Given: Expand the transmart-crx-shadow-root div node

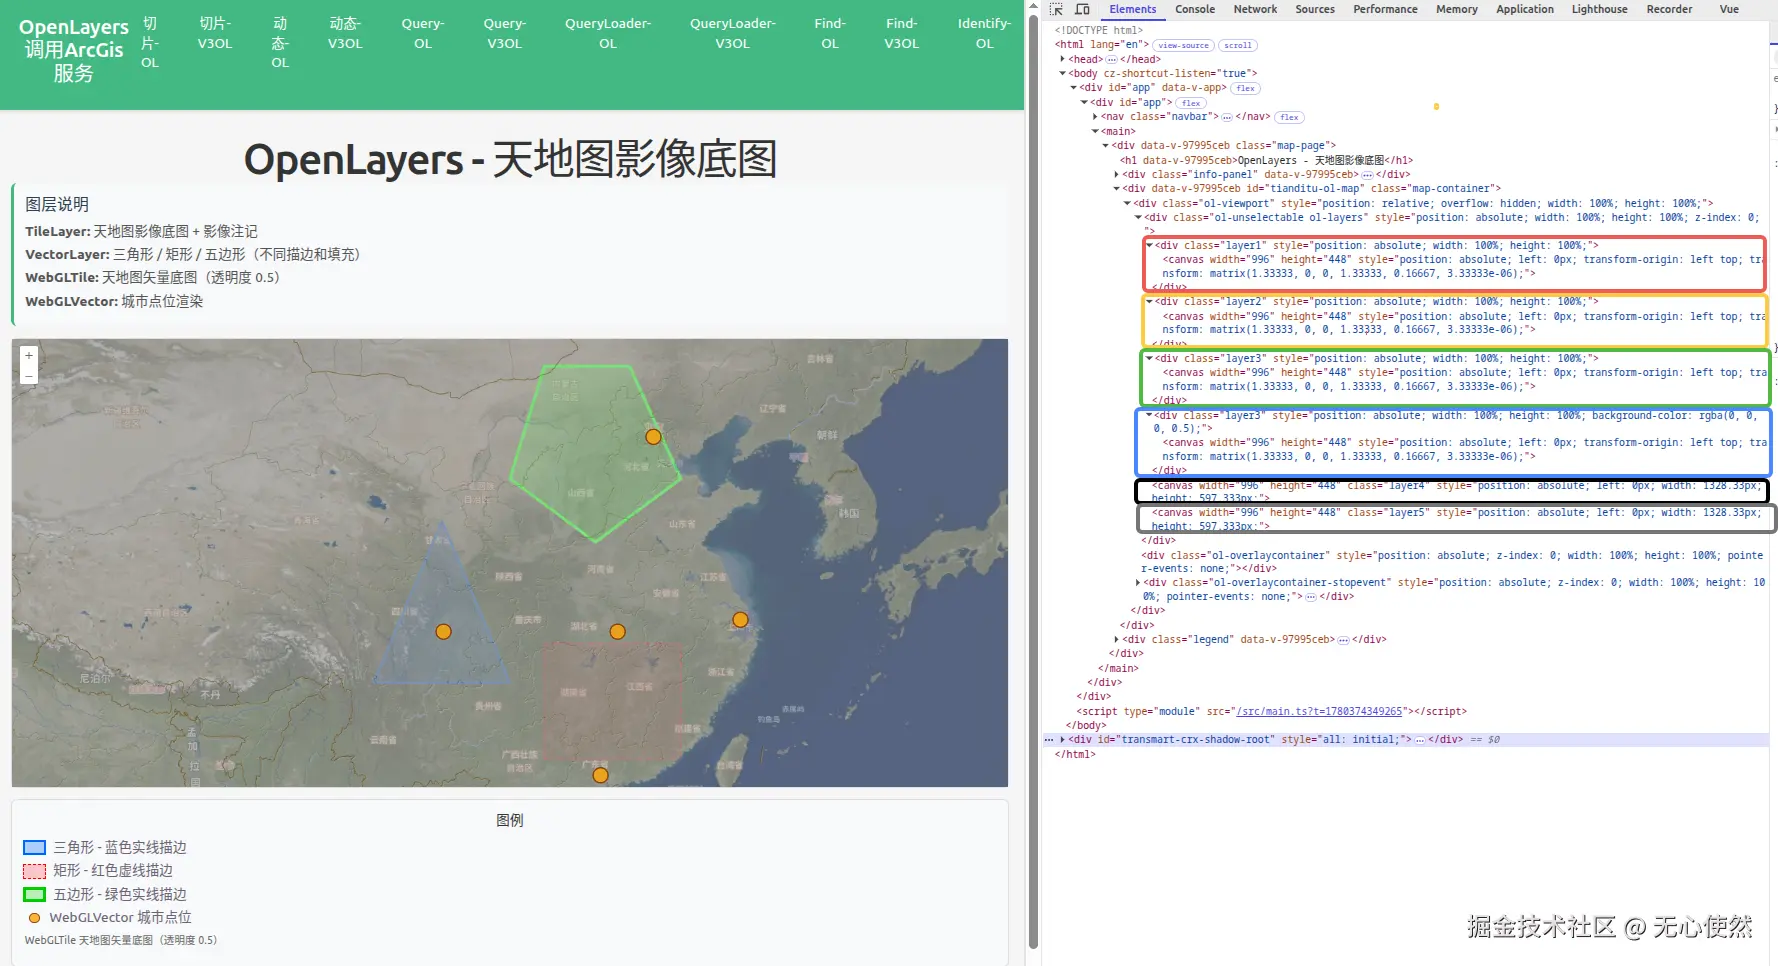Looking at the screenshot, I should pos(1063,740).
